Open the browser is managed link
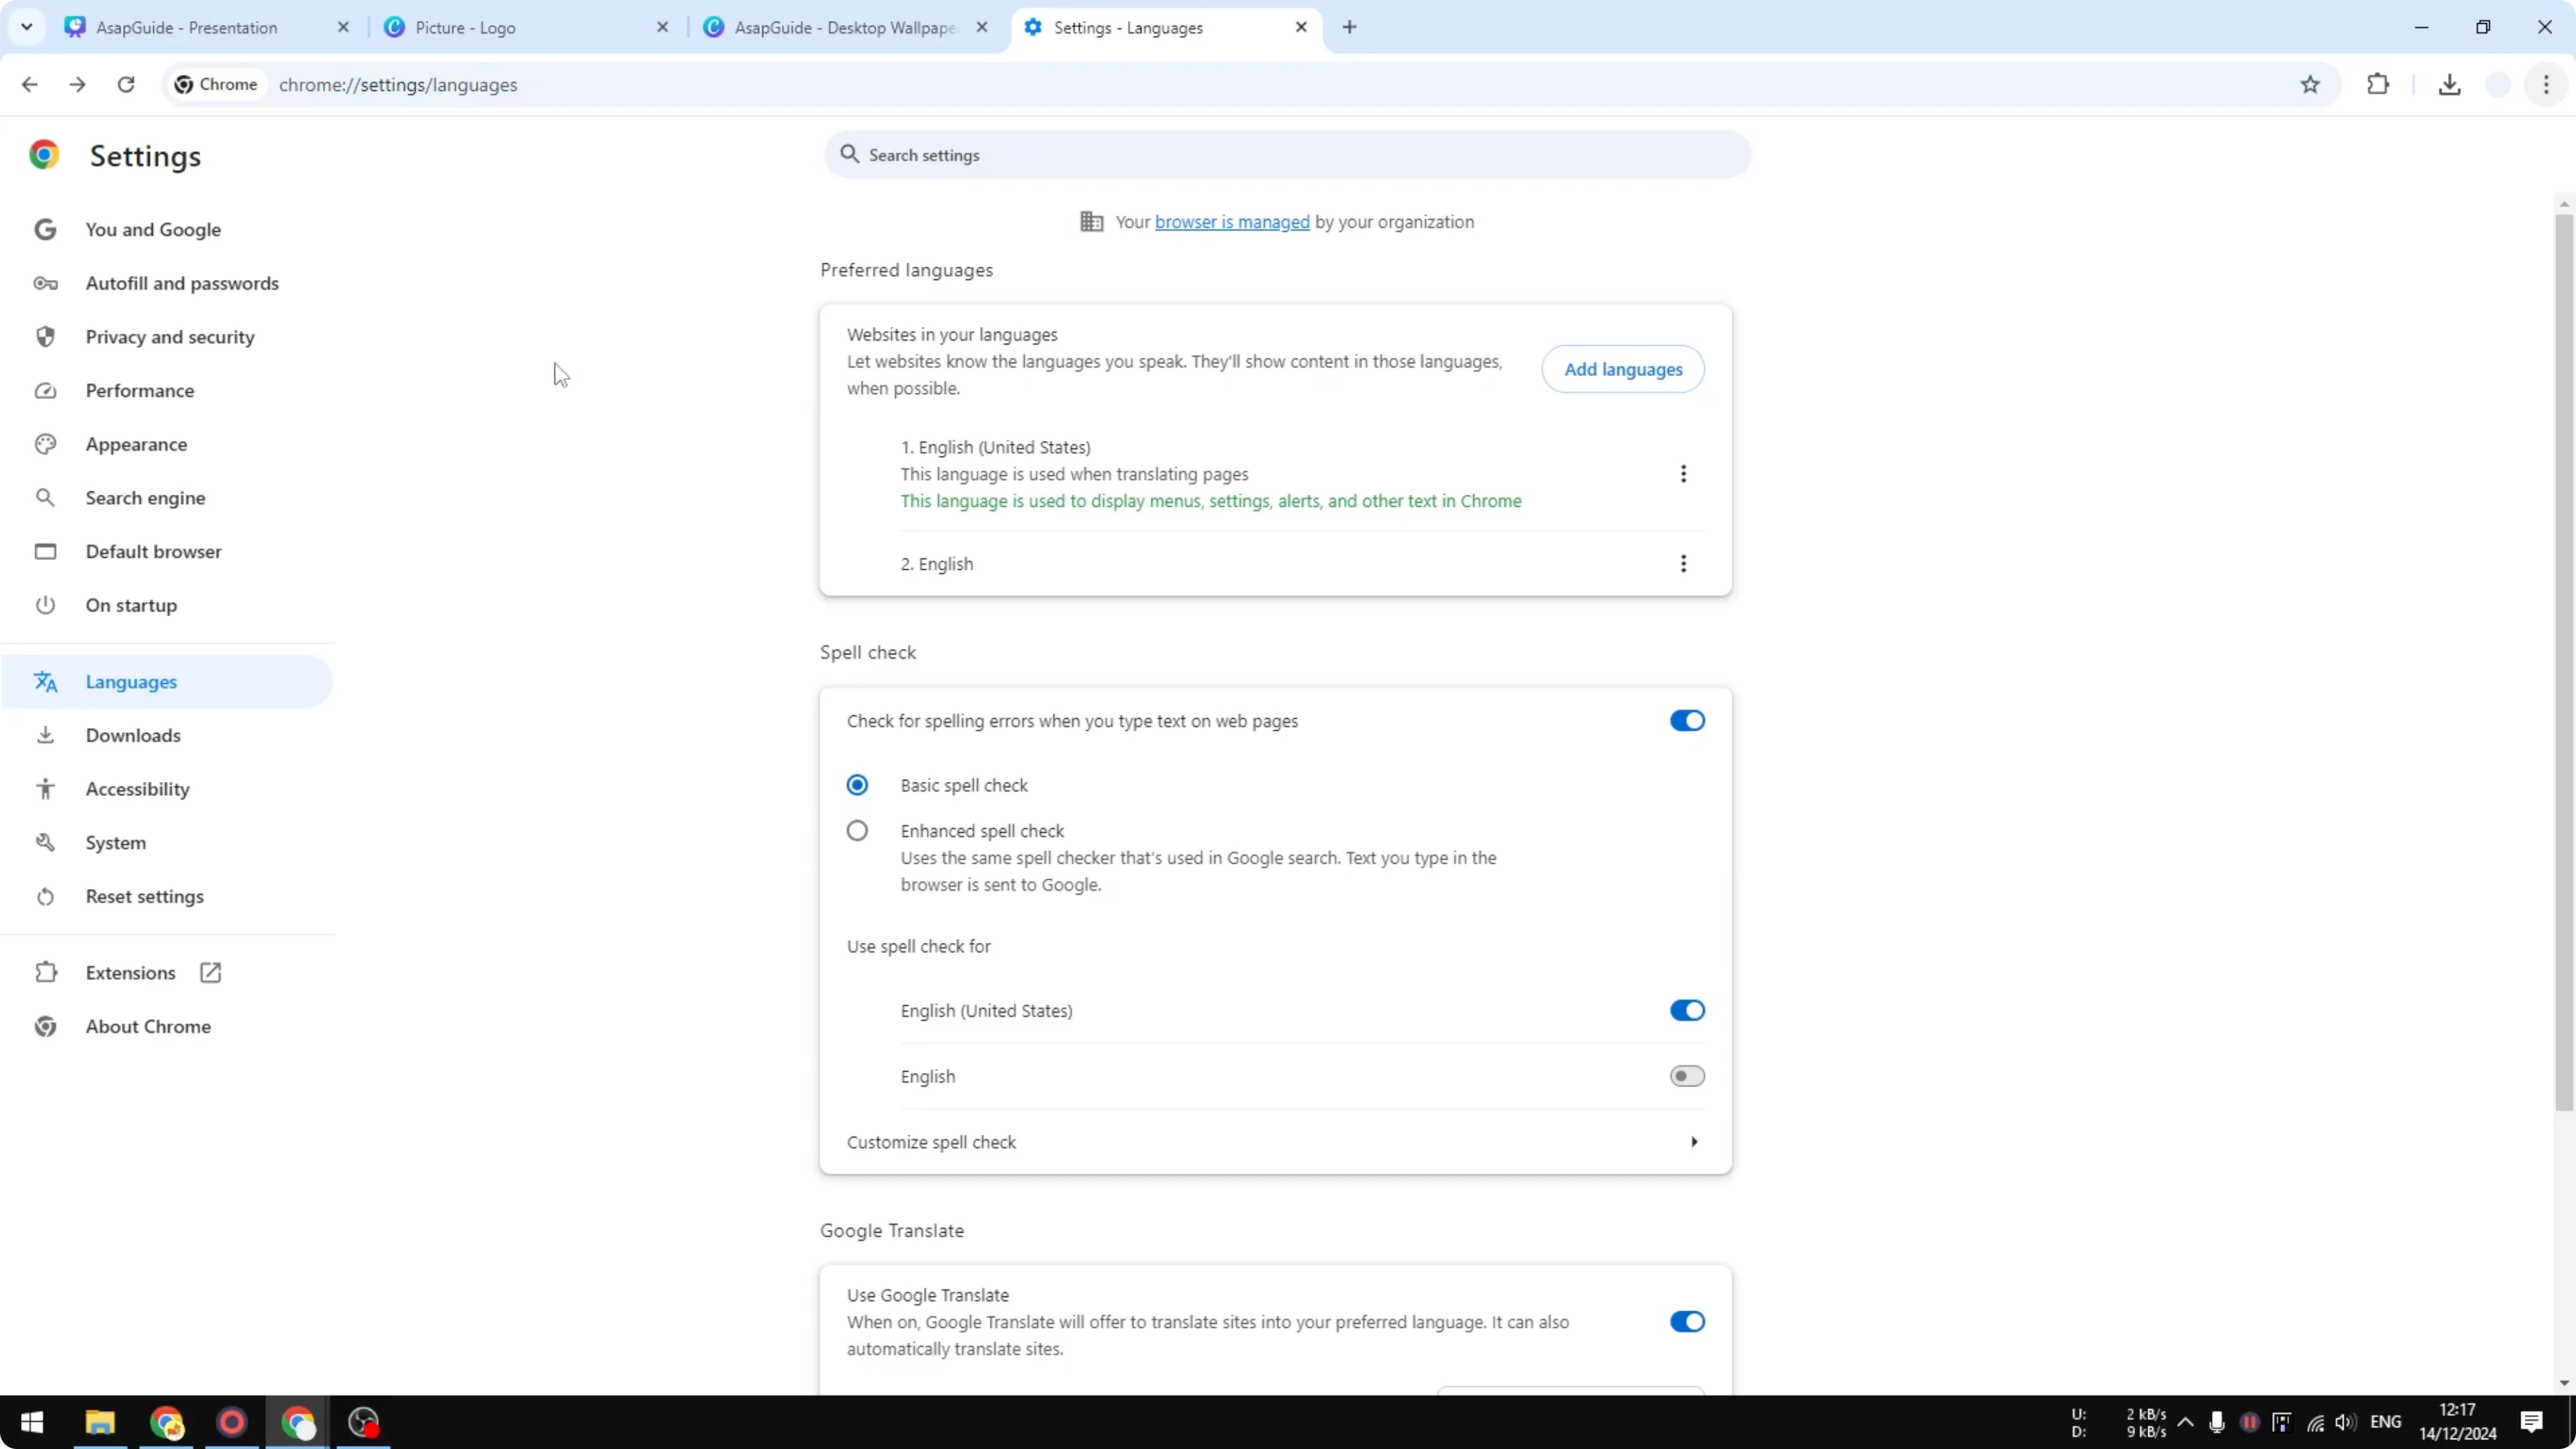This screenshot has width=2576, height=1449. tap(1231, 222)
